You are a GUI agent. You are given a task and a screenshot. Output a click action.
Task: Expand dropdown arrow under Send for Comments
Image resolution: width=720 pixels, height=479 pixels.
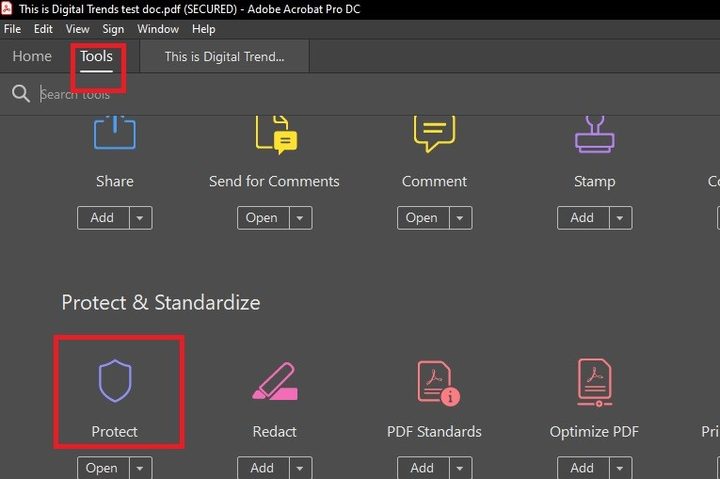tap(300, 218)
